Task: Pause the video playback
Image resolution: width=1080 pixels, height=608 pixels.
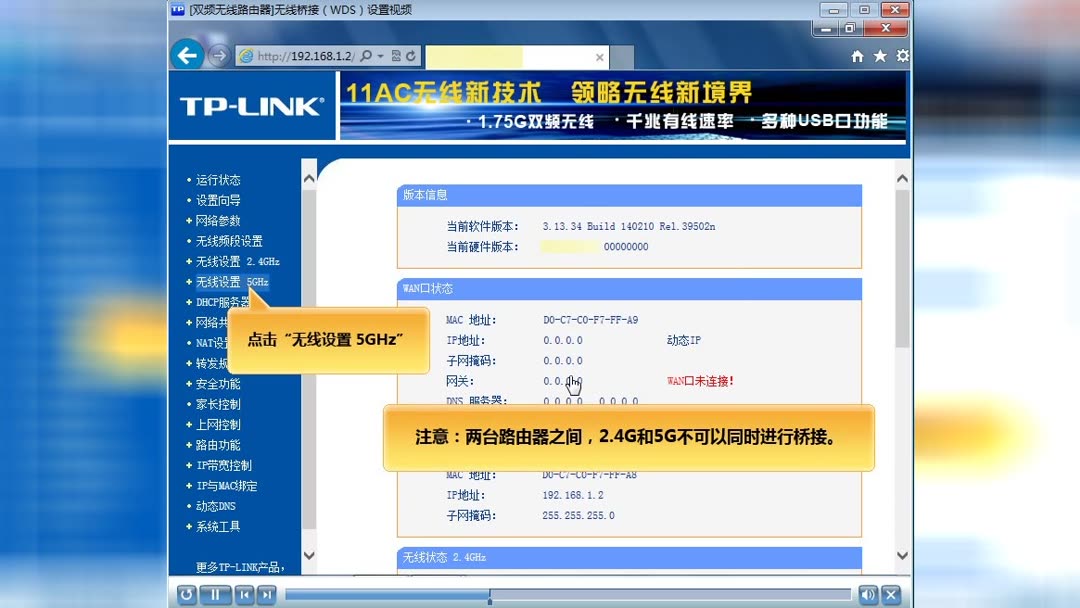Action: (x=214, y=595)
